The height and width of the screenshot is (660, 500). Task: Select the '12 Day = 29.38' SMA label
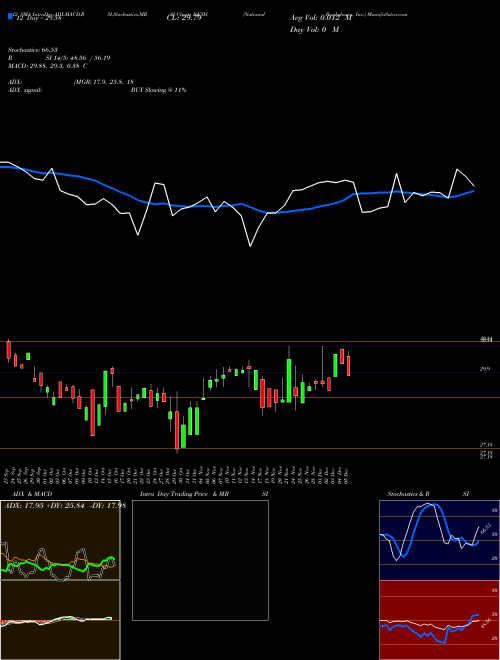(x=37, y=18)
